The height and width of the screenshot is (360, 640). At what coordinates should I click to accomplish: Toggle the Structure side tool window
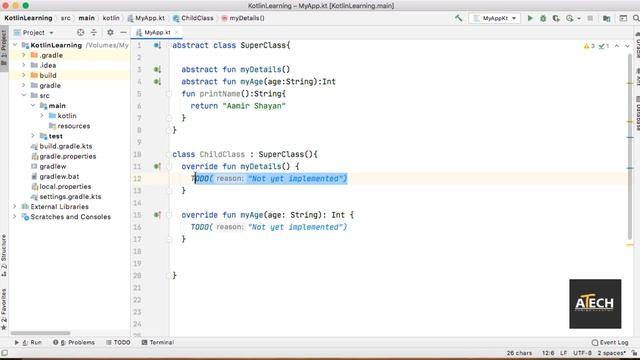4,256
